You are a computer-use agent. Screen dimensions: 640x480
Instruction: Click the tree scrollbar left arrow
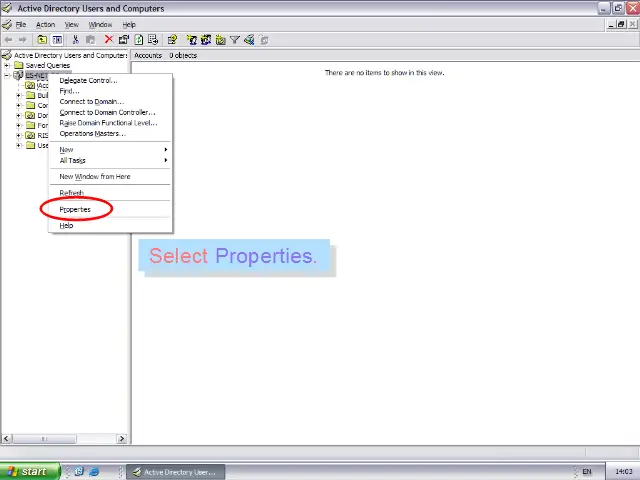[x=6, y=438]
